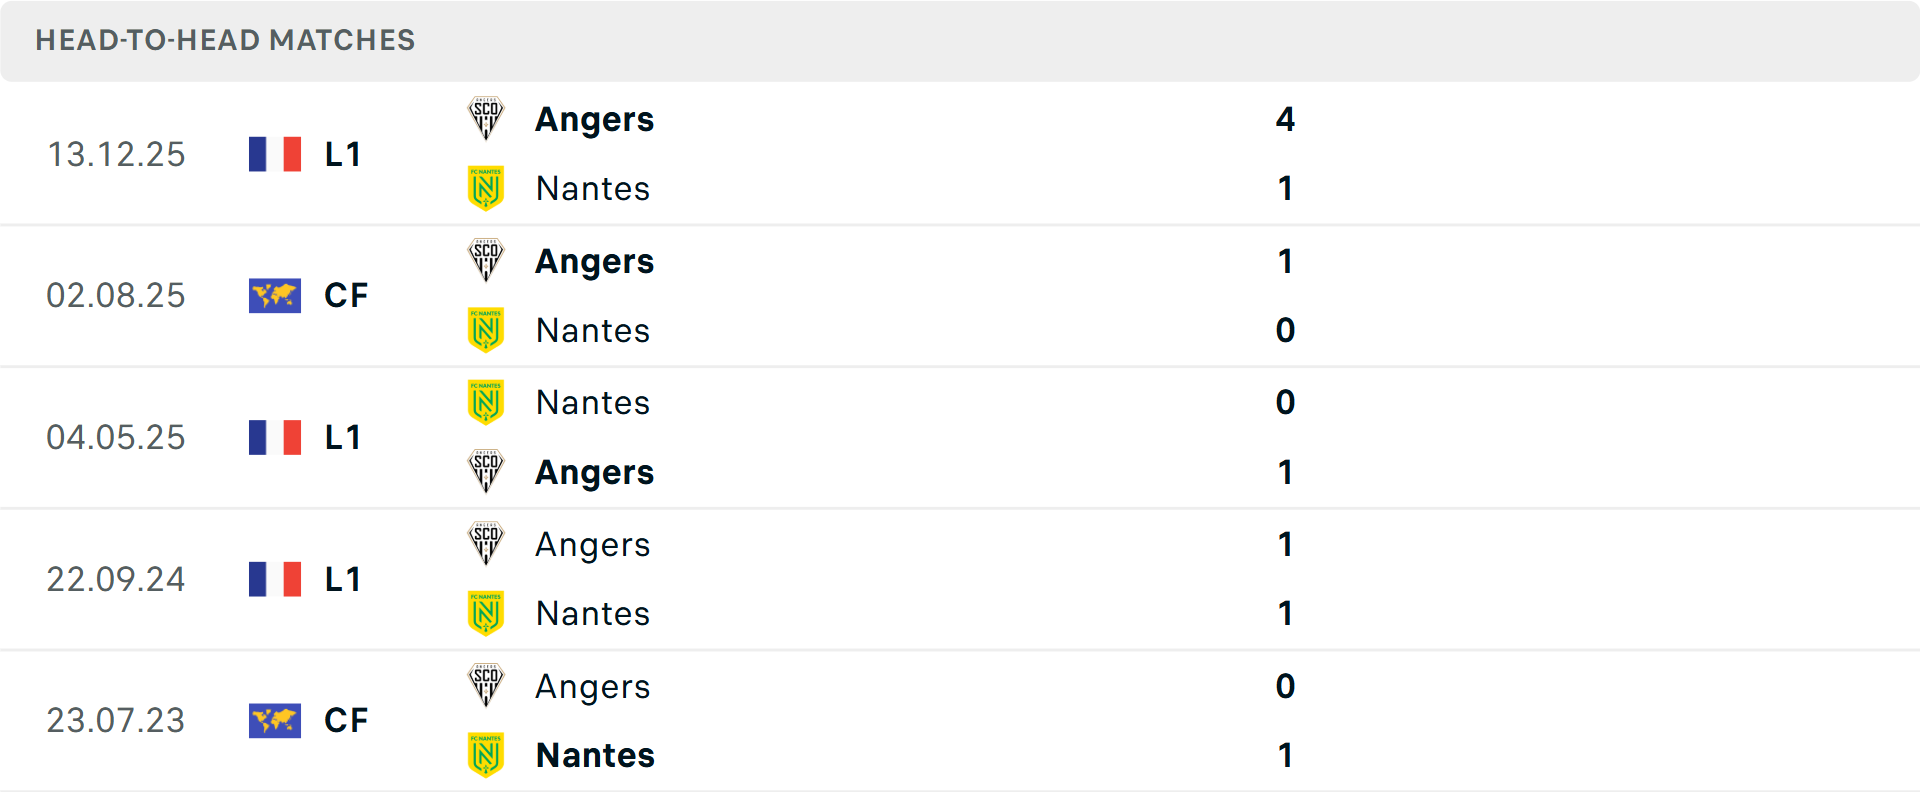
Task: Click the Nantes crest in the 13.12.25 match
Action: (x=486, y=188)
